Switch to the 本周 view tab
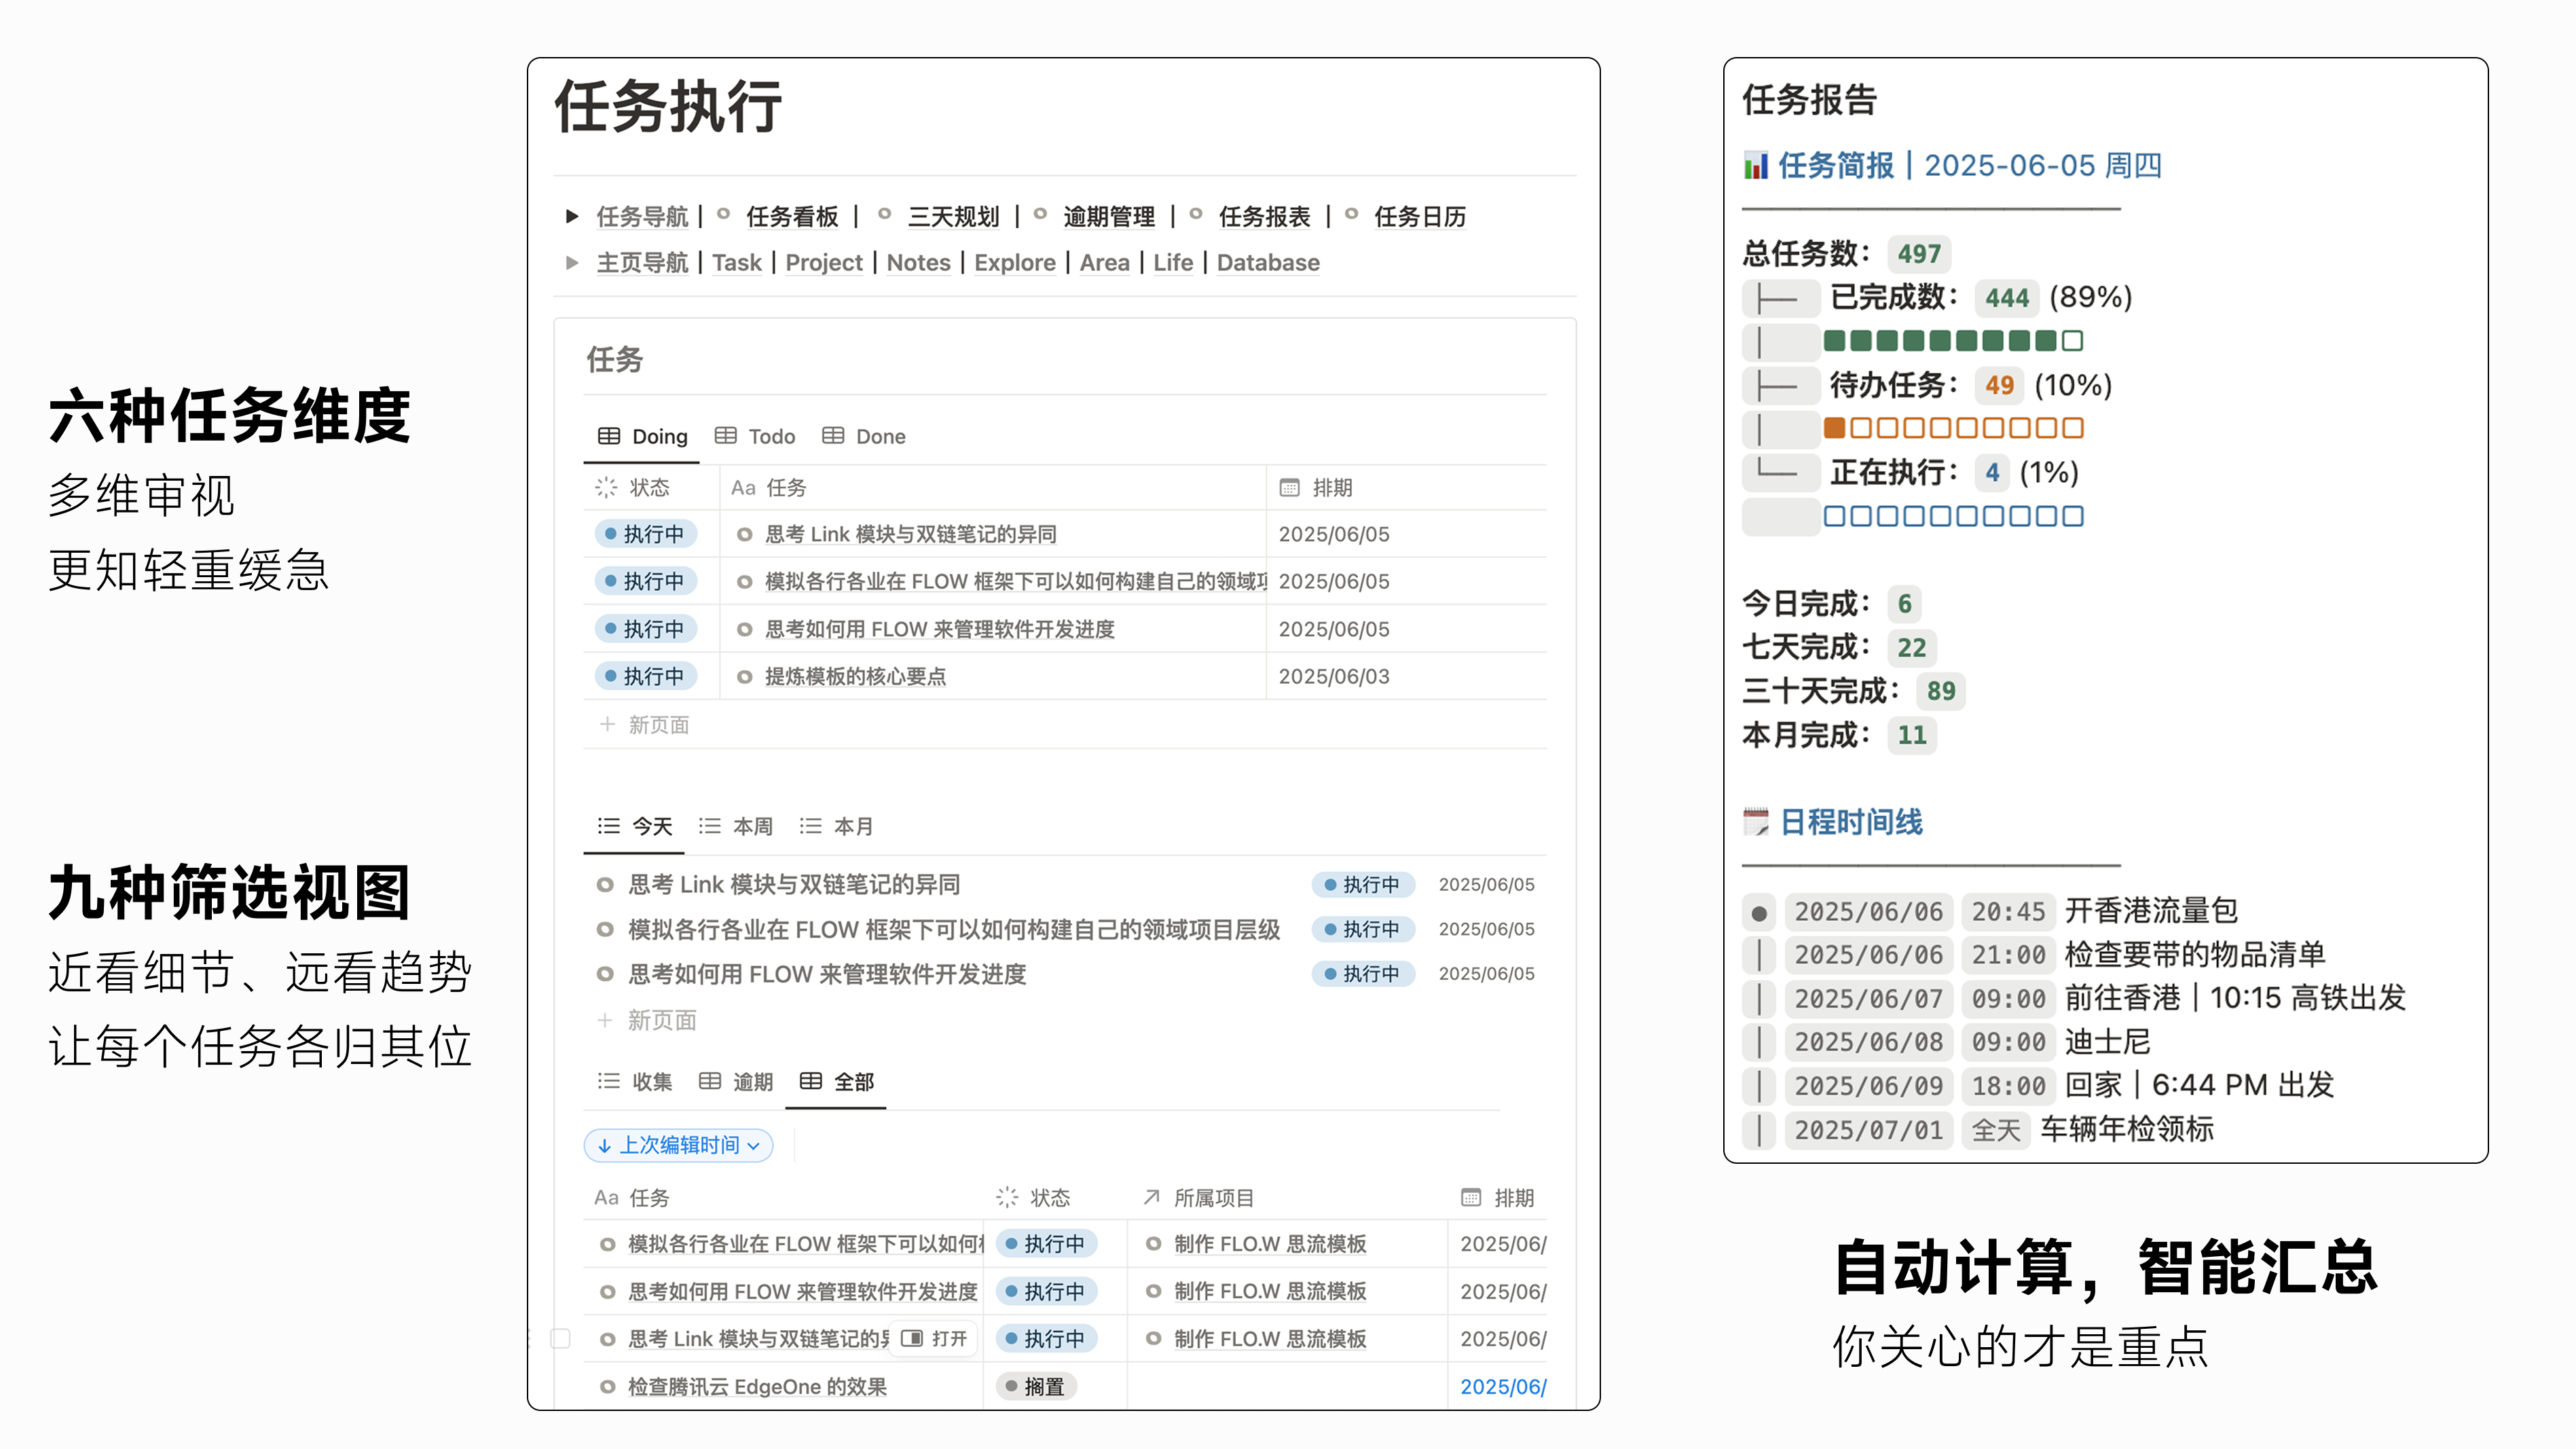This screenshot has width=2576, height=1449. 752,826
